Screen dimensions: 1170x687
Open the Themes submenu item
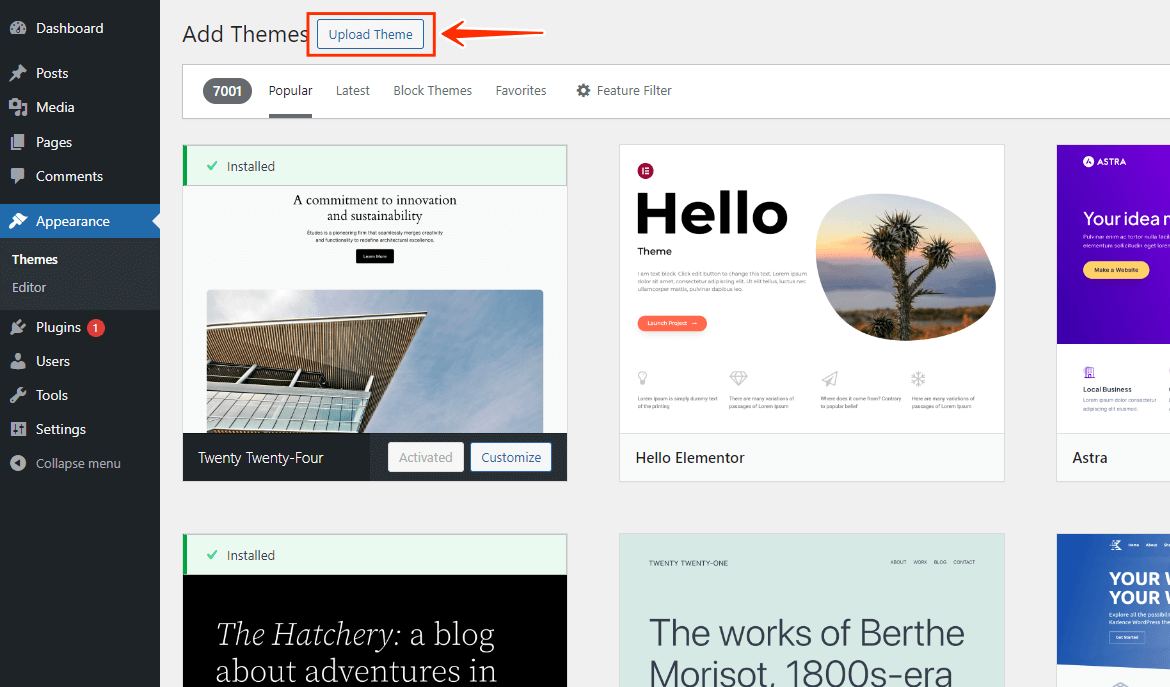click(x=35, y=260)
